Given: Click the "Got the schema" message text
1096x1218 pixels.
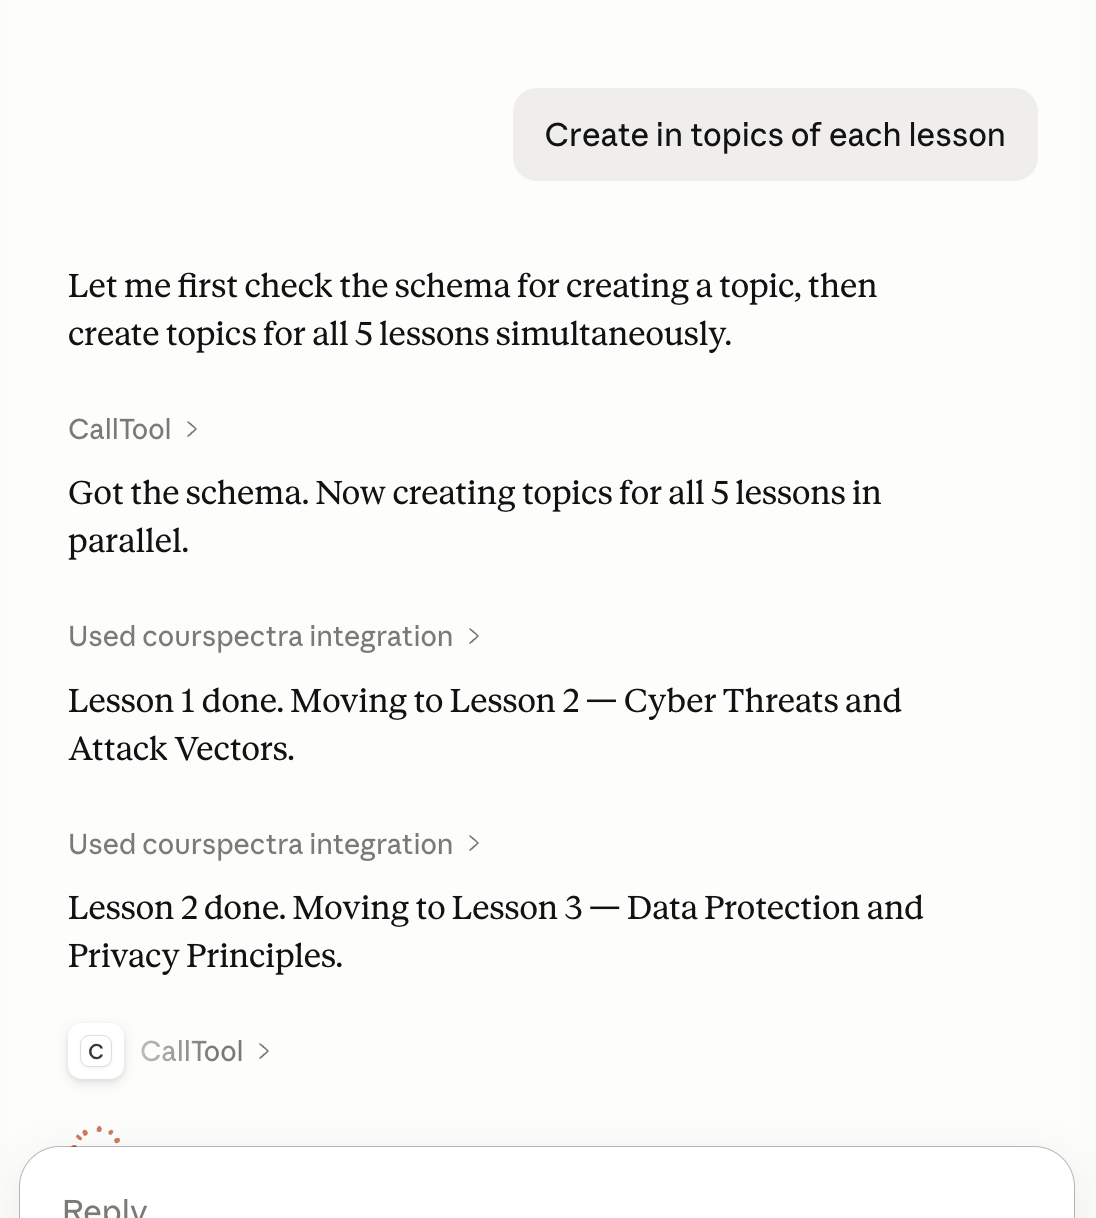Looking at the screenshot, I should click(474, 516).
